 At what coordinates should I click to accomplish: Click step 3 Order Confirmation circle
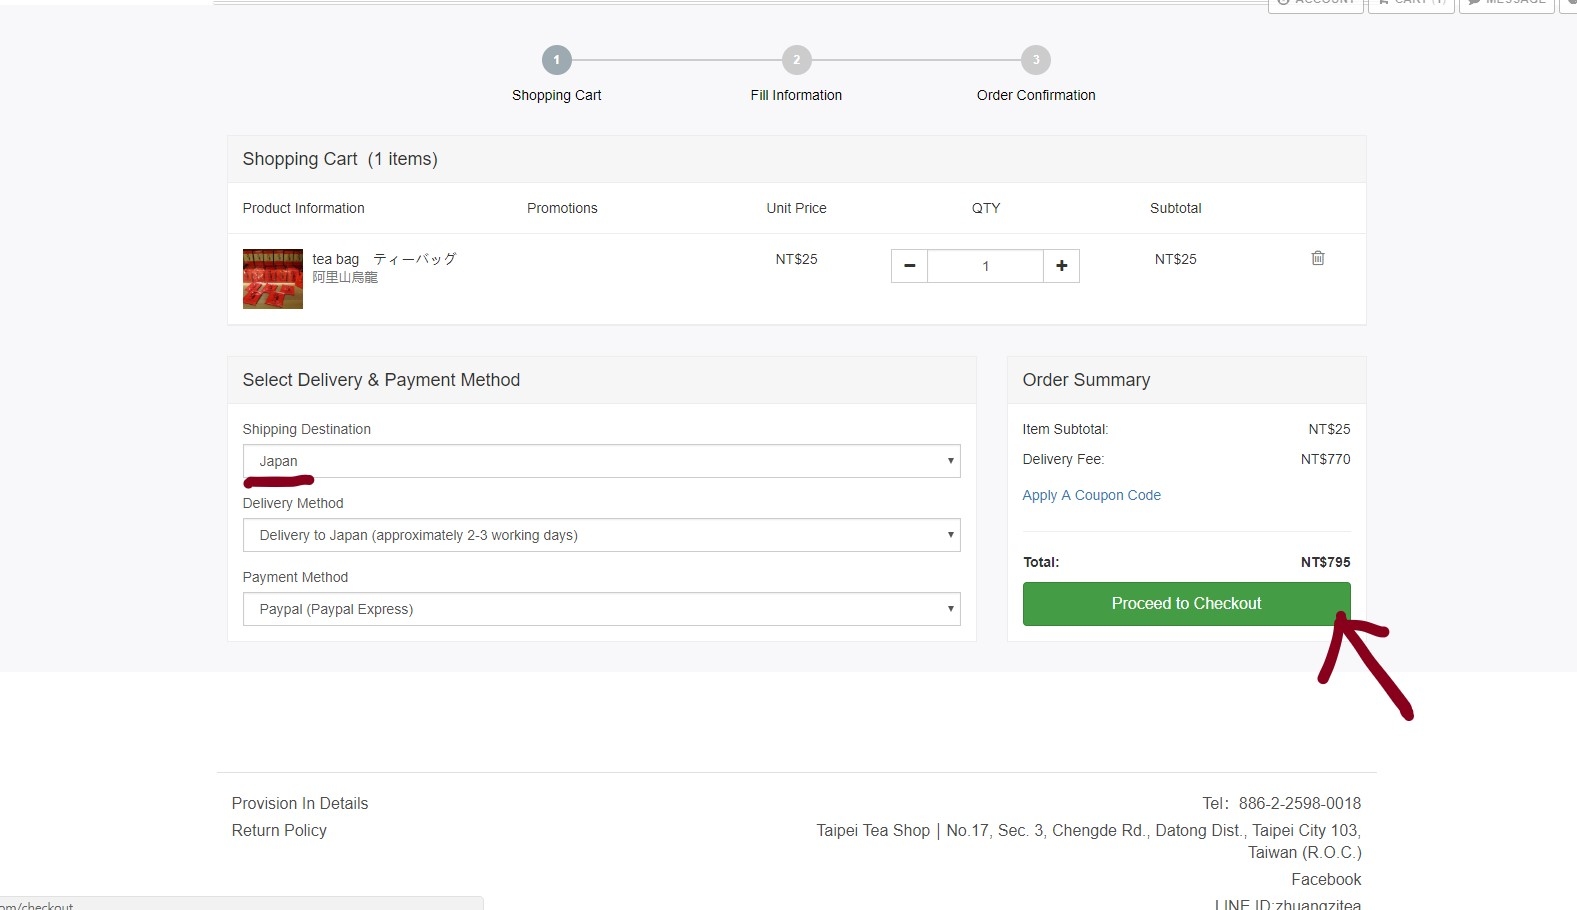click(1035, 60)
